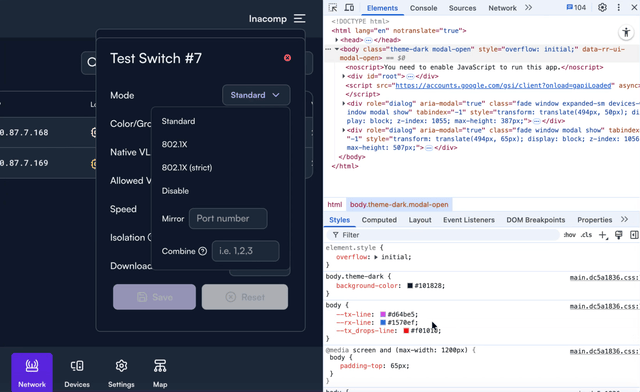Expand the div id root node
640x392 pixels.
343,76
